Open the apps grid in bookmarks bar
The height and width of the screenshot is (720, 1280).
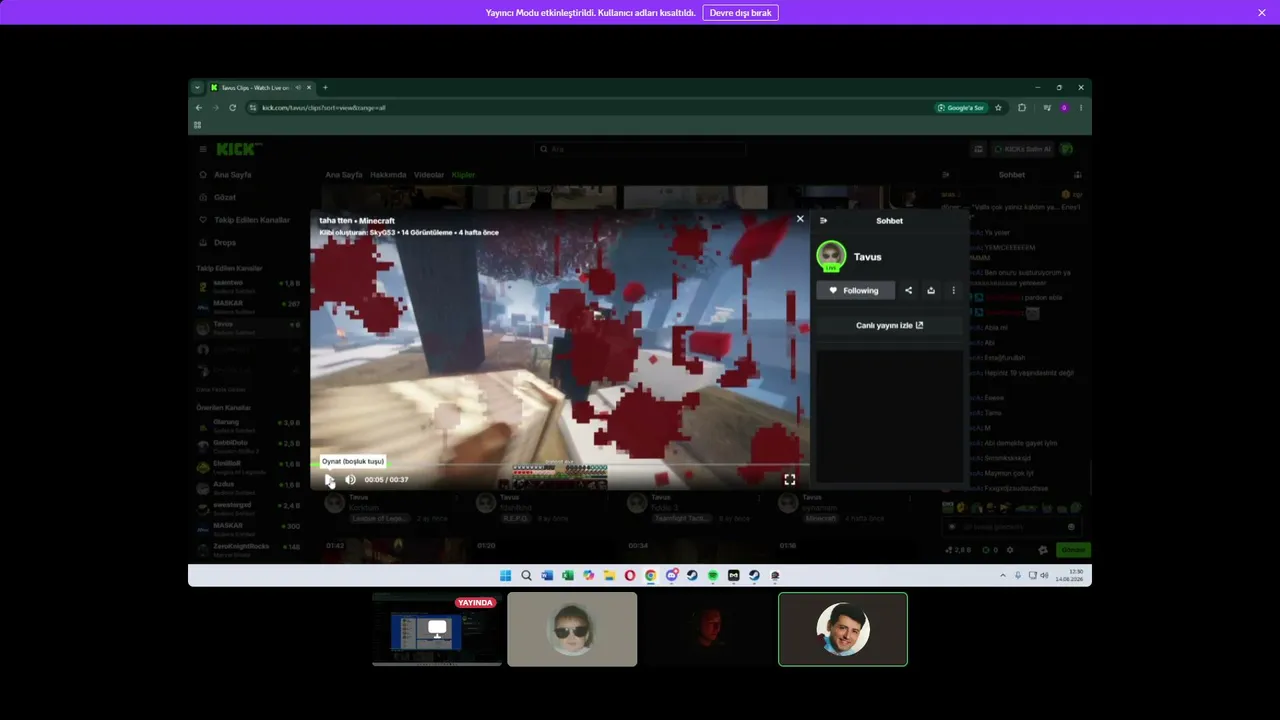tap(198, 125)
